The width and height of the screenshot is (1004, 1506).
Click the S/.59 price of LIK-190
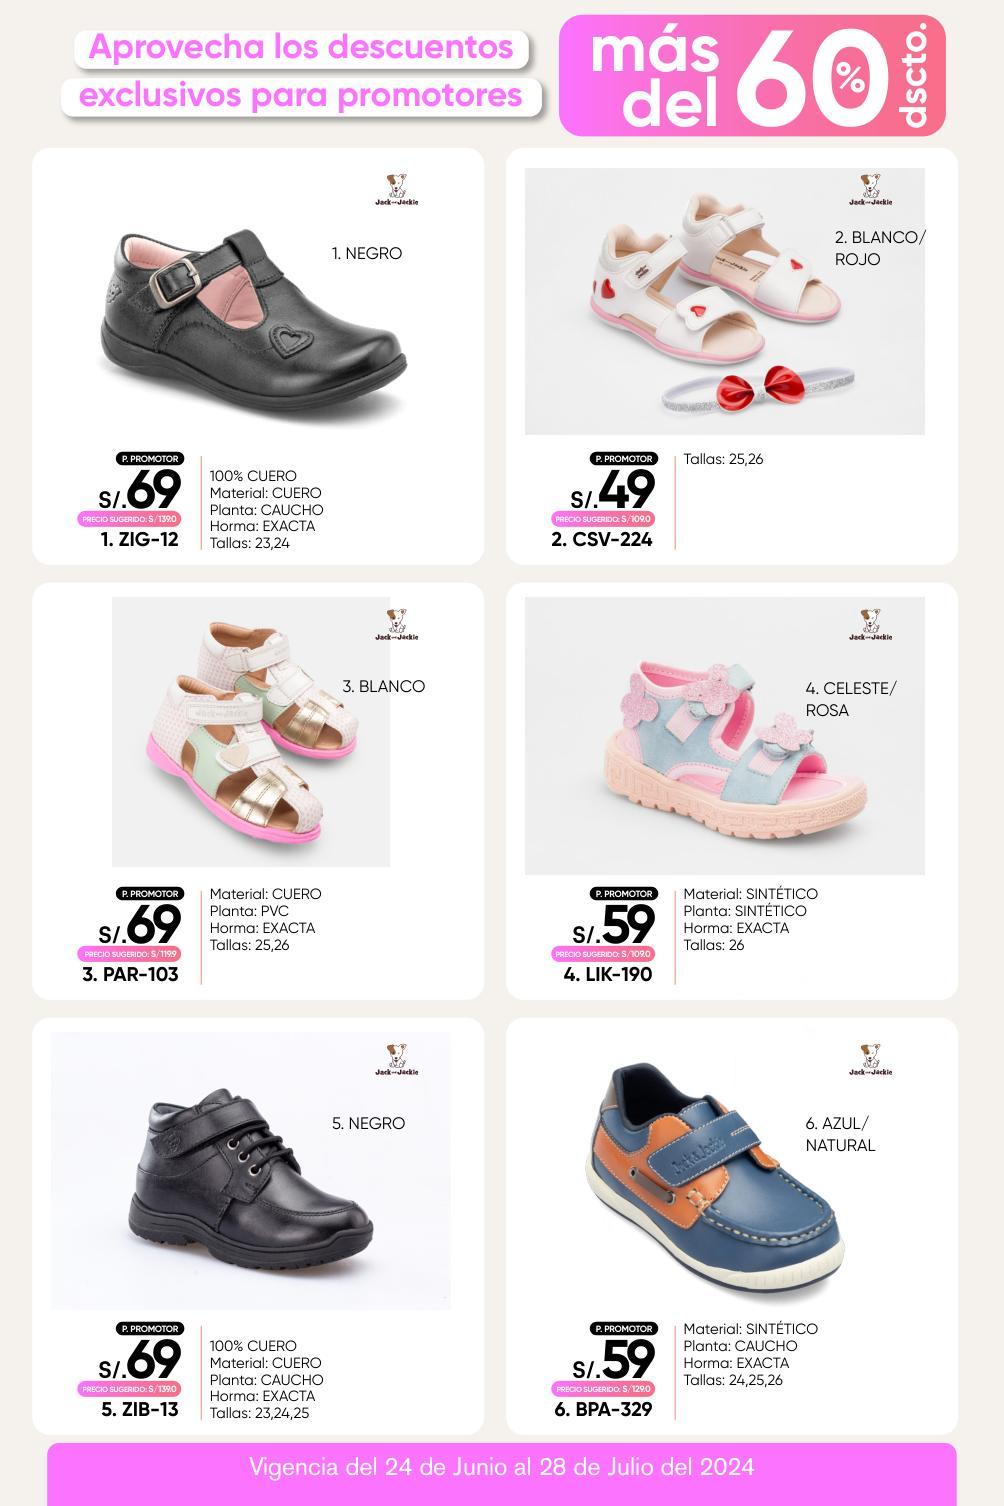point(614,924)
